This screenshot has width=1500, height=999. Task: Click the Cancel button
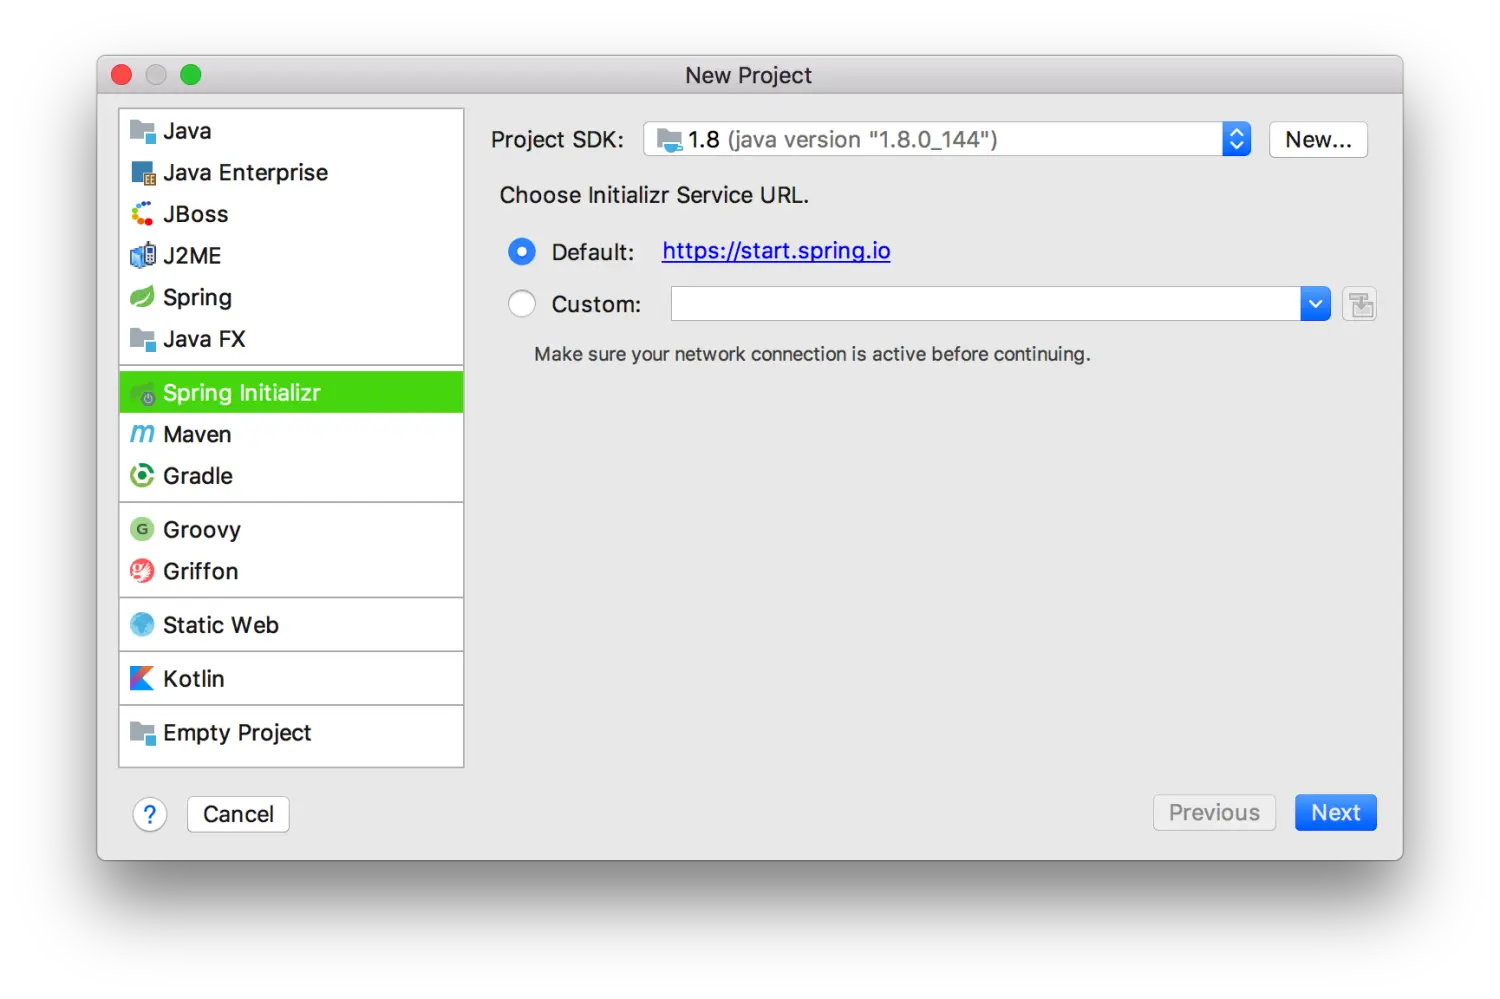238,815
